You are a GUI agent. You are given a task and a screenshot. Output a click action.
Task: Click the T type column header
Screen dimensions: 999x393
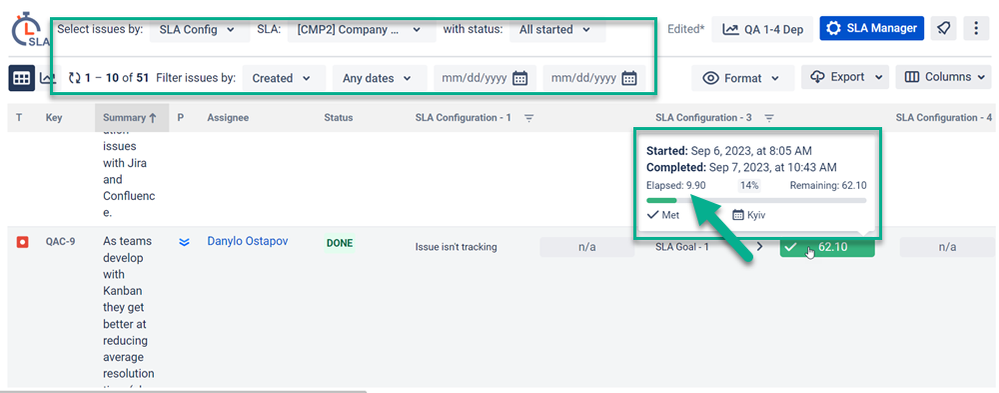tap(19, 118)
